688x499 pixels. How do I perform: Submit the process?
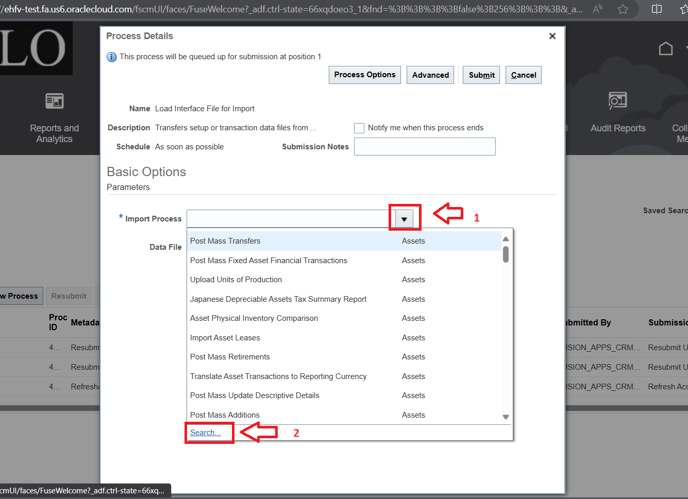[481, 75]
